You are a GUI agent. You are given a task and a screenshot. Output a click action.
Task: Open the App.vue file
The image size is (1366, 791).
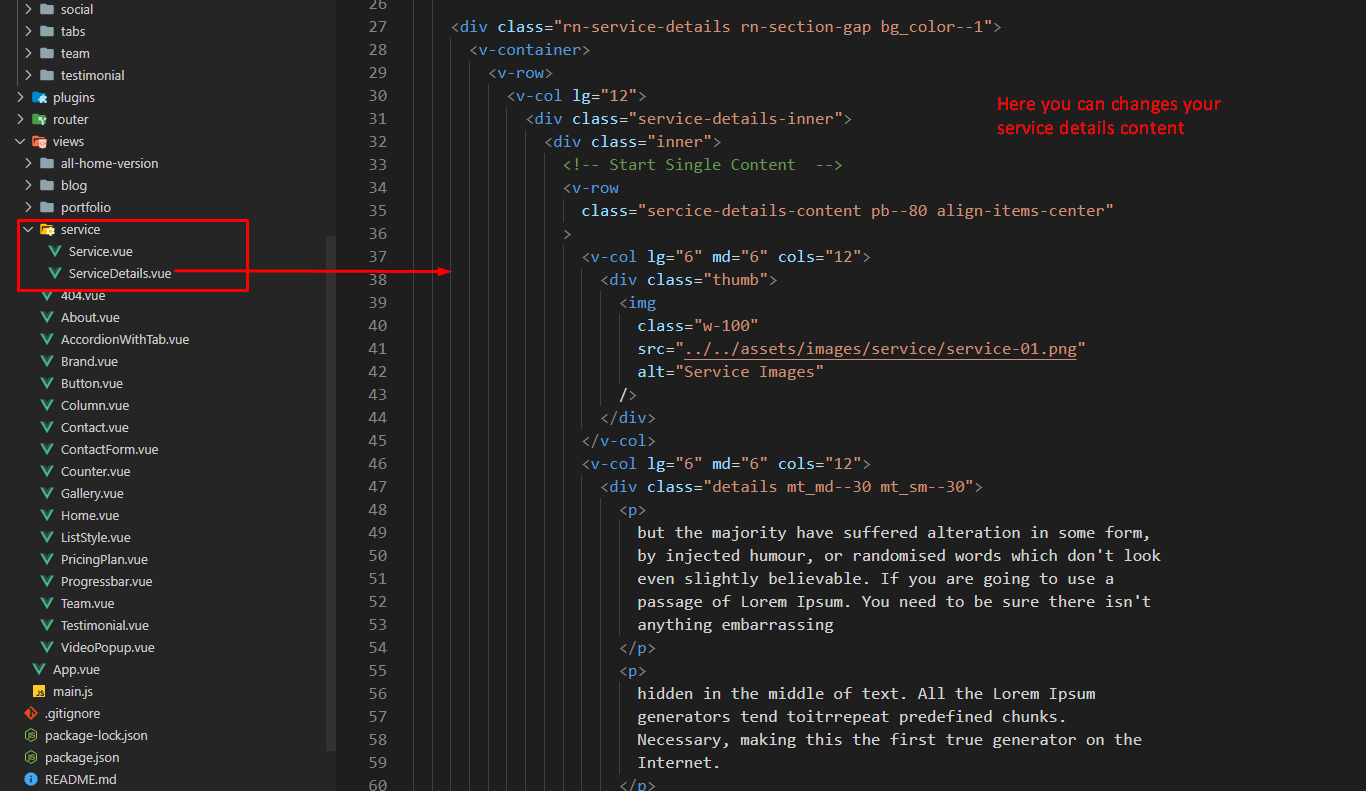(76, 670)
